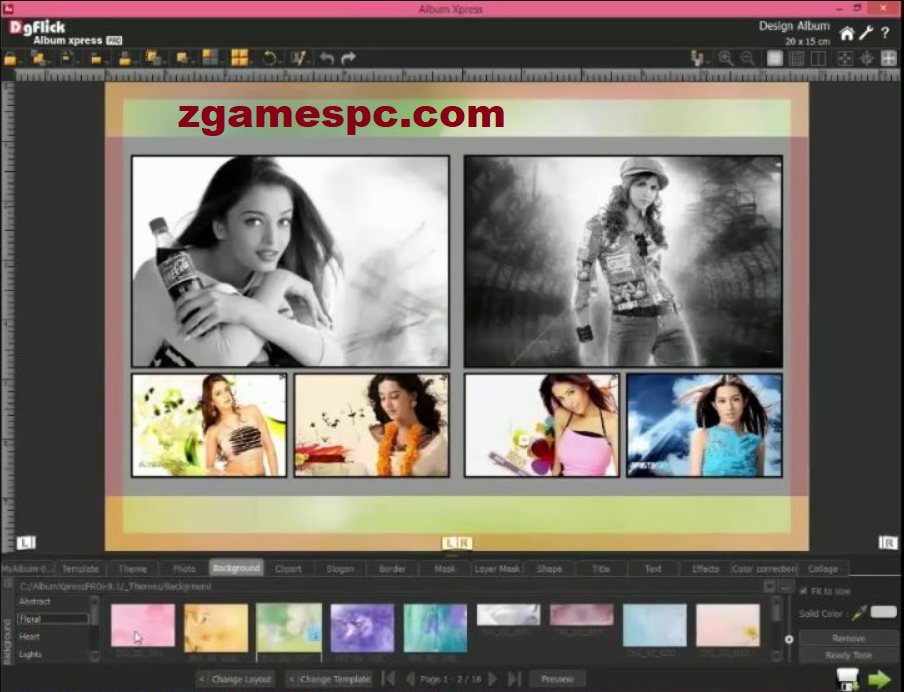Click the Preview button

tap(558, 679)
